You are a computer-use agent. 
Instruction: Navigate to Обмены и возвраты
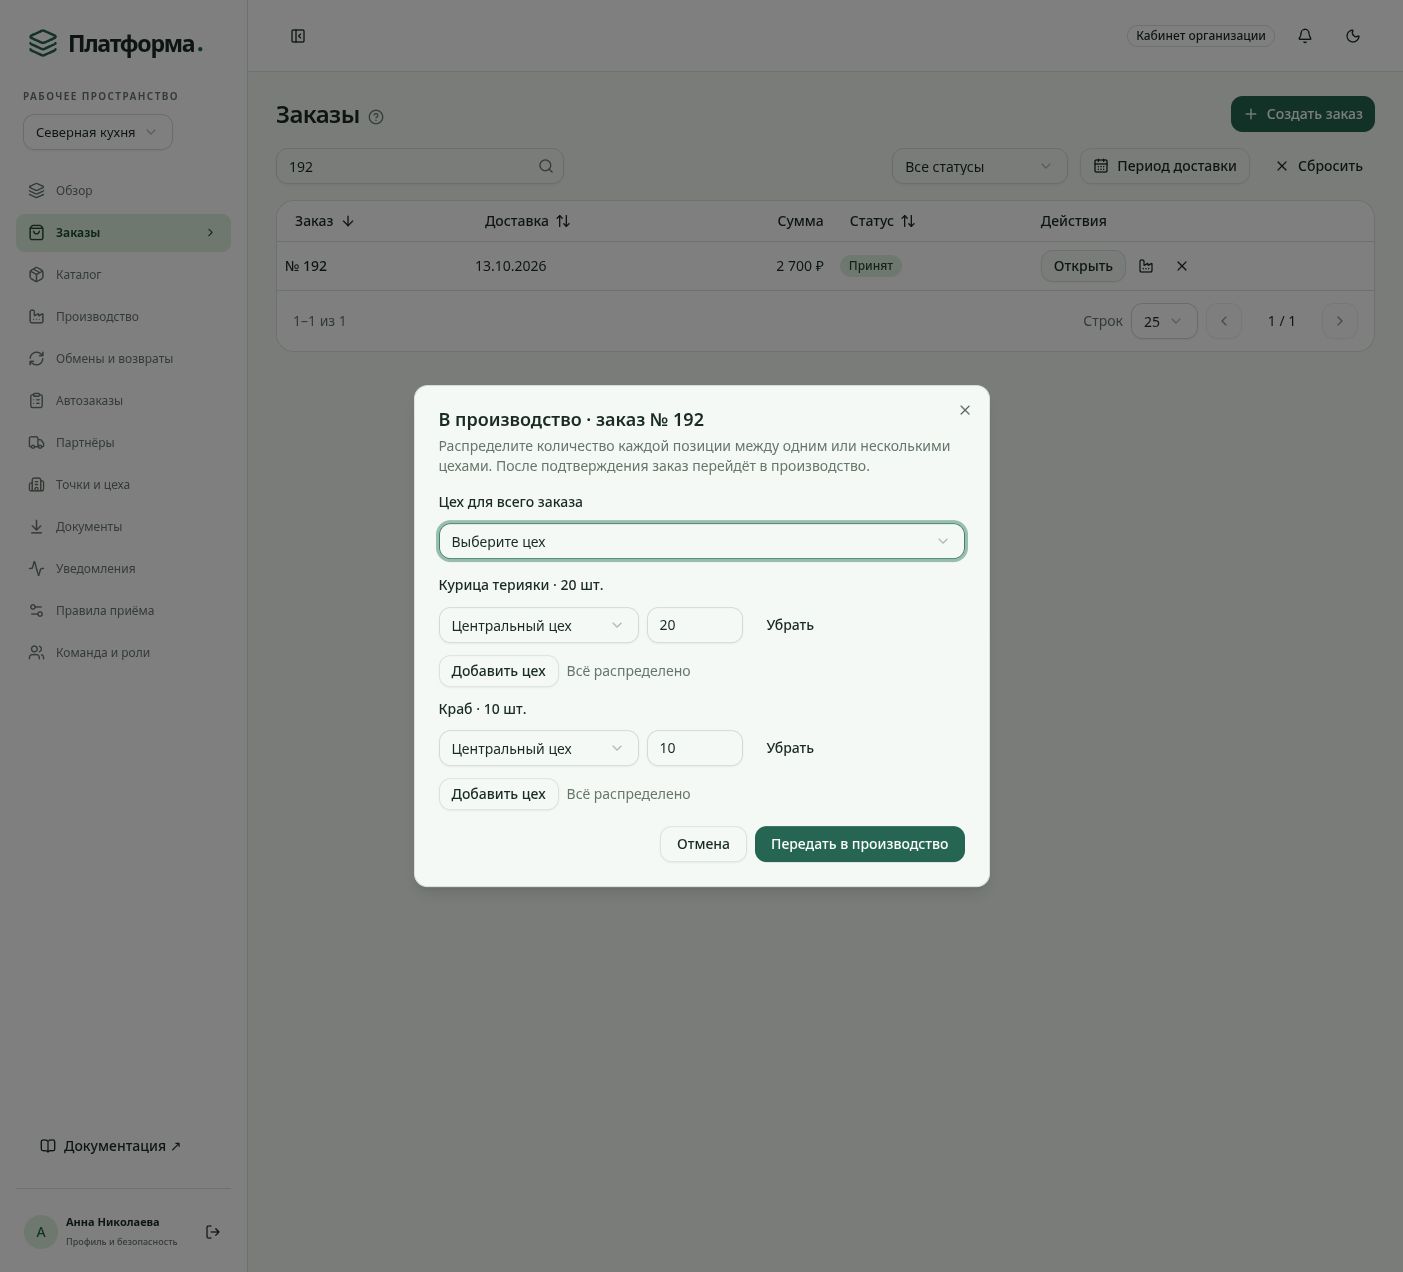[x=123, y=359]
